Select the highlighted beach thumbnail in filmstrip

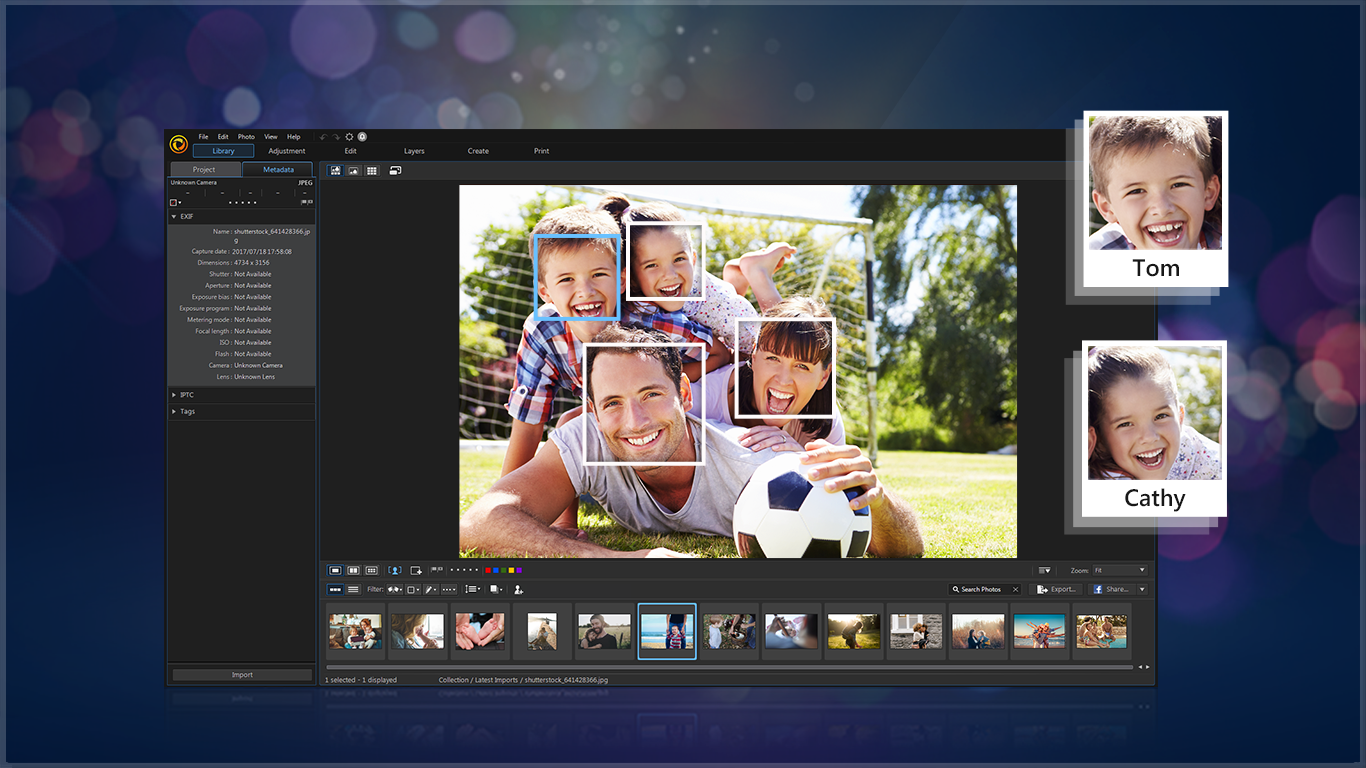[667, 631]
